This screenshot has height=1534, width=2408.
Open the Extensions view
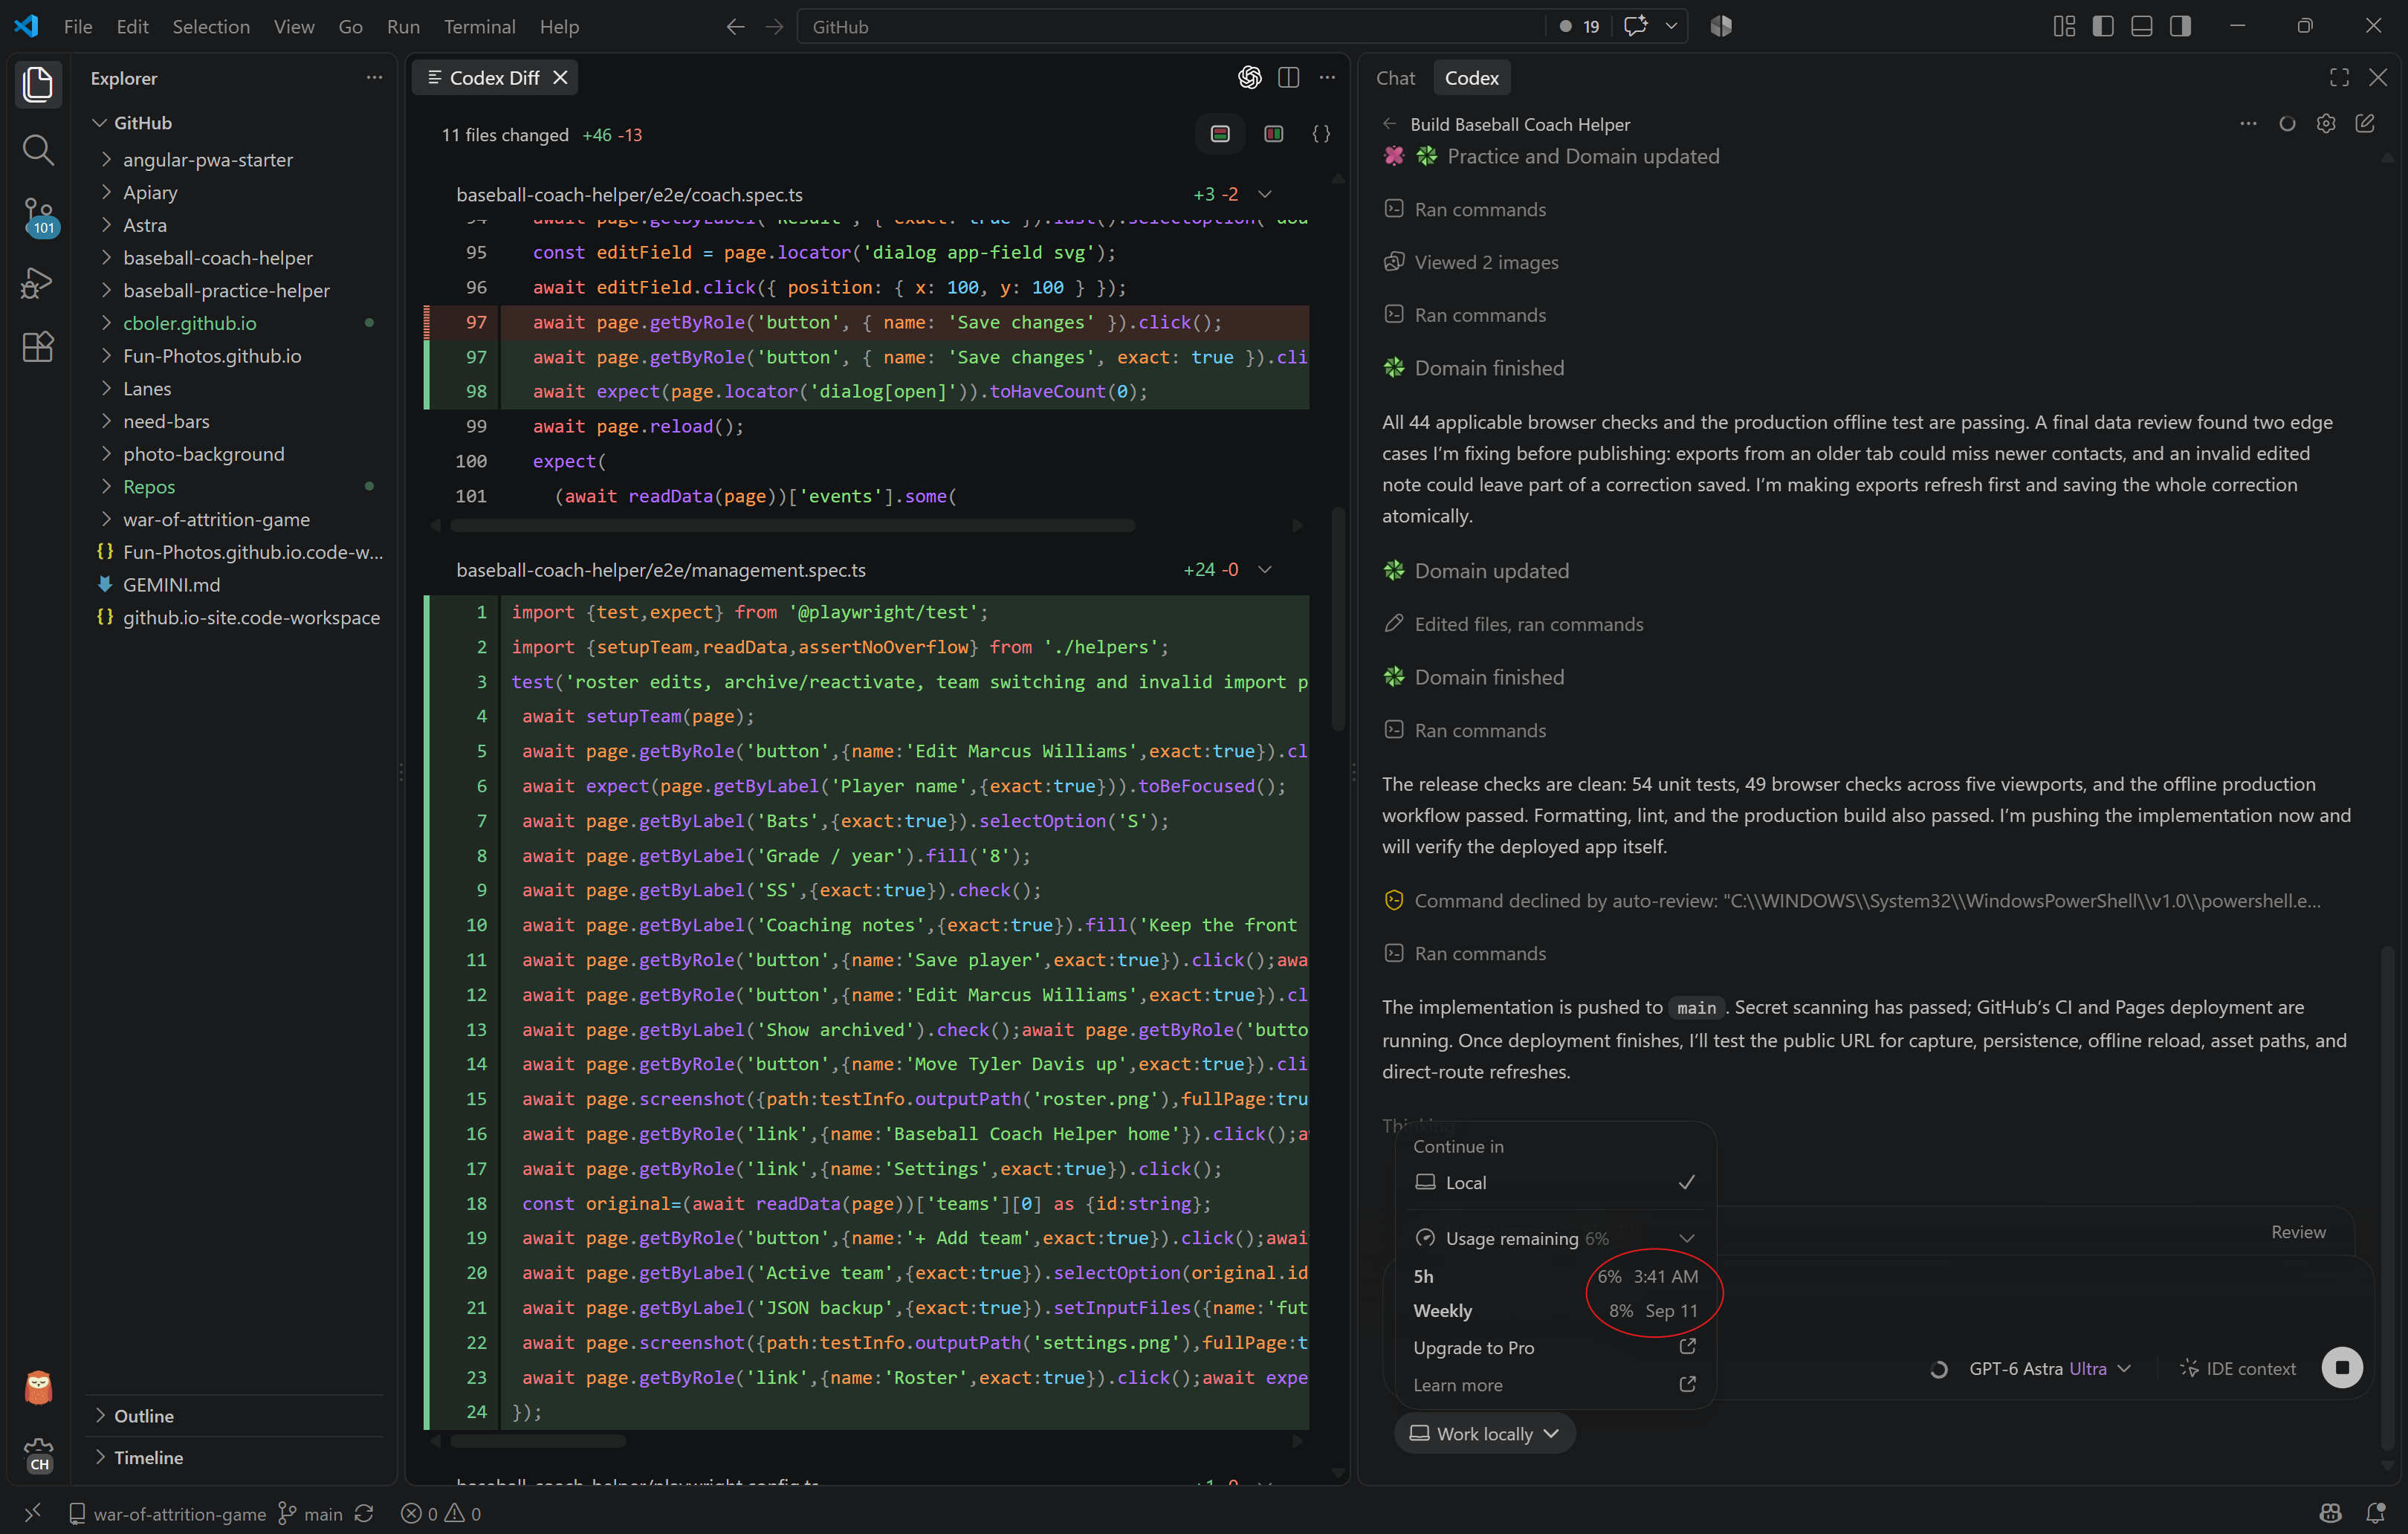click(x=38, y=347)
